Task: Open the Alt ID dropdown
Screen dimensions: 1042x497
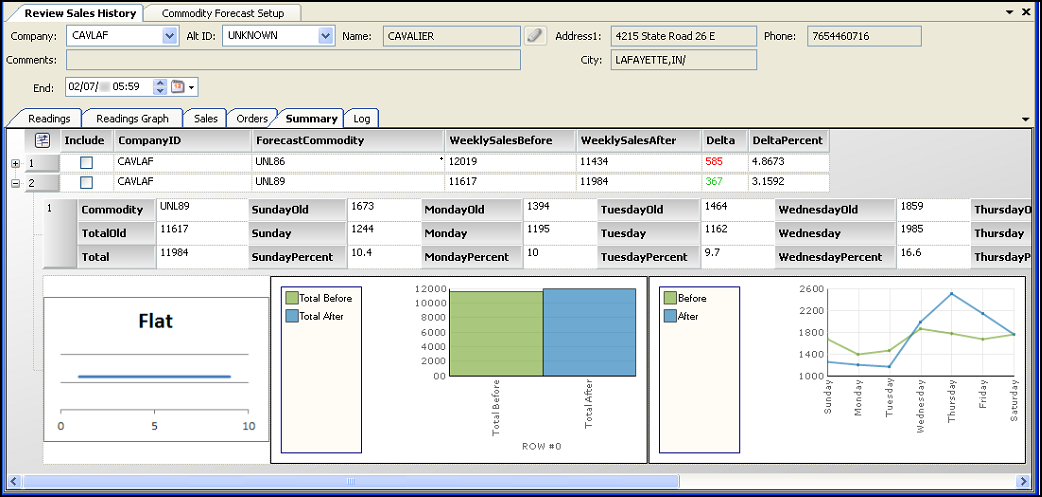Action: [x=325, y=36]
